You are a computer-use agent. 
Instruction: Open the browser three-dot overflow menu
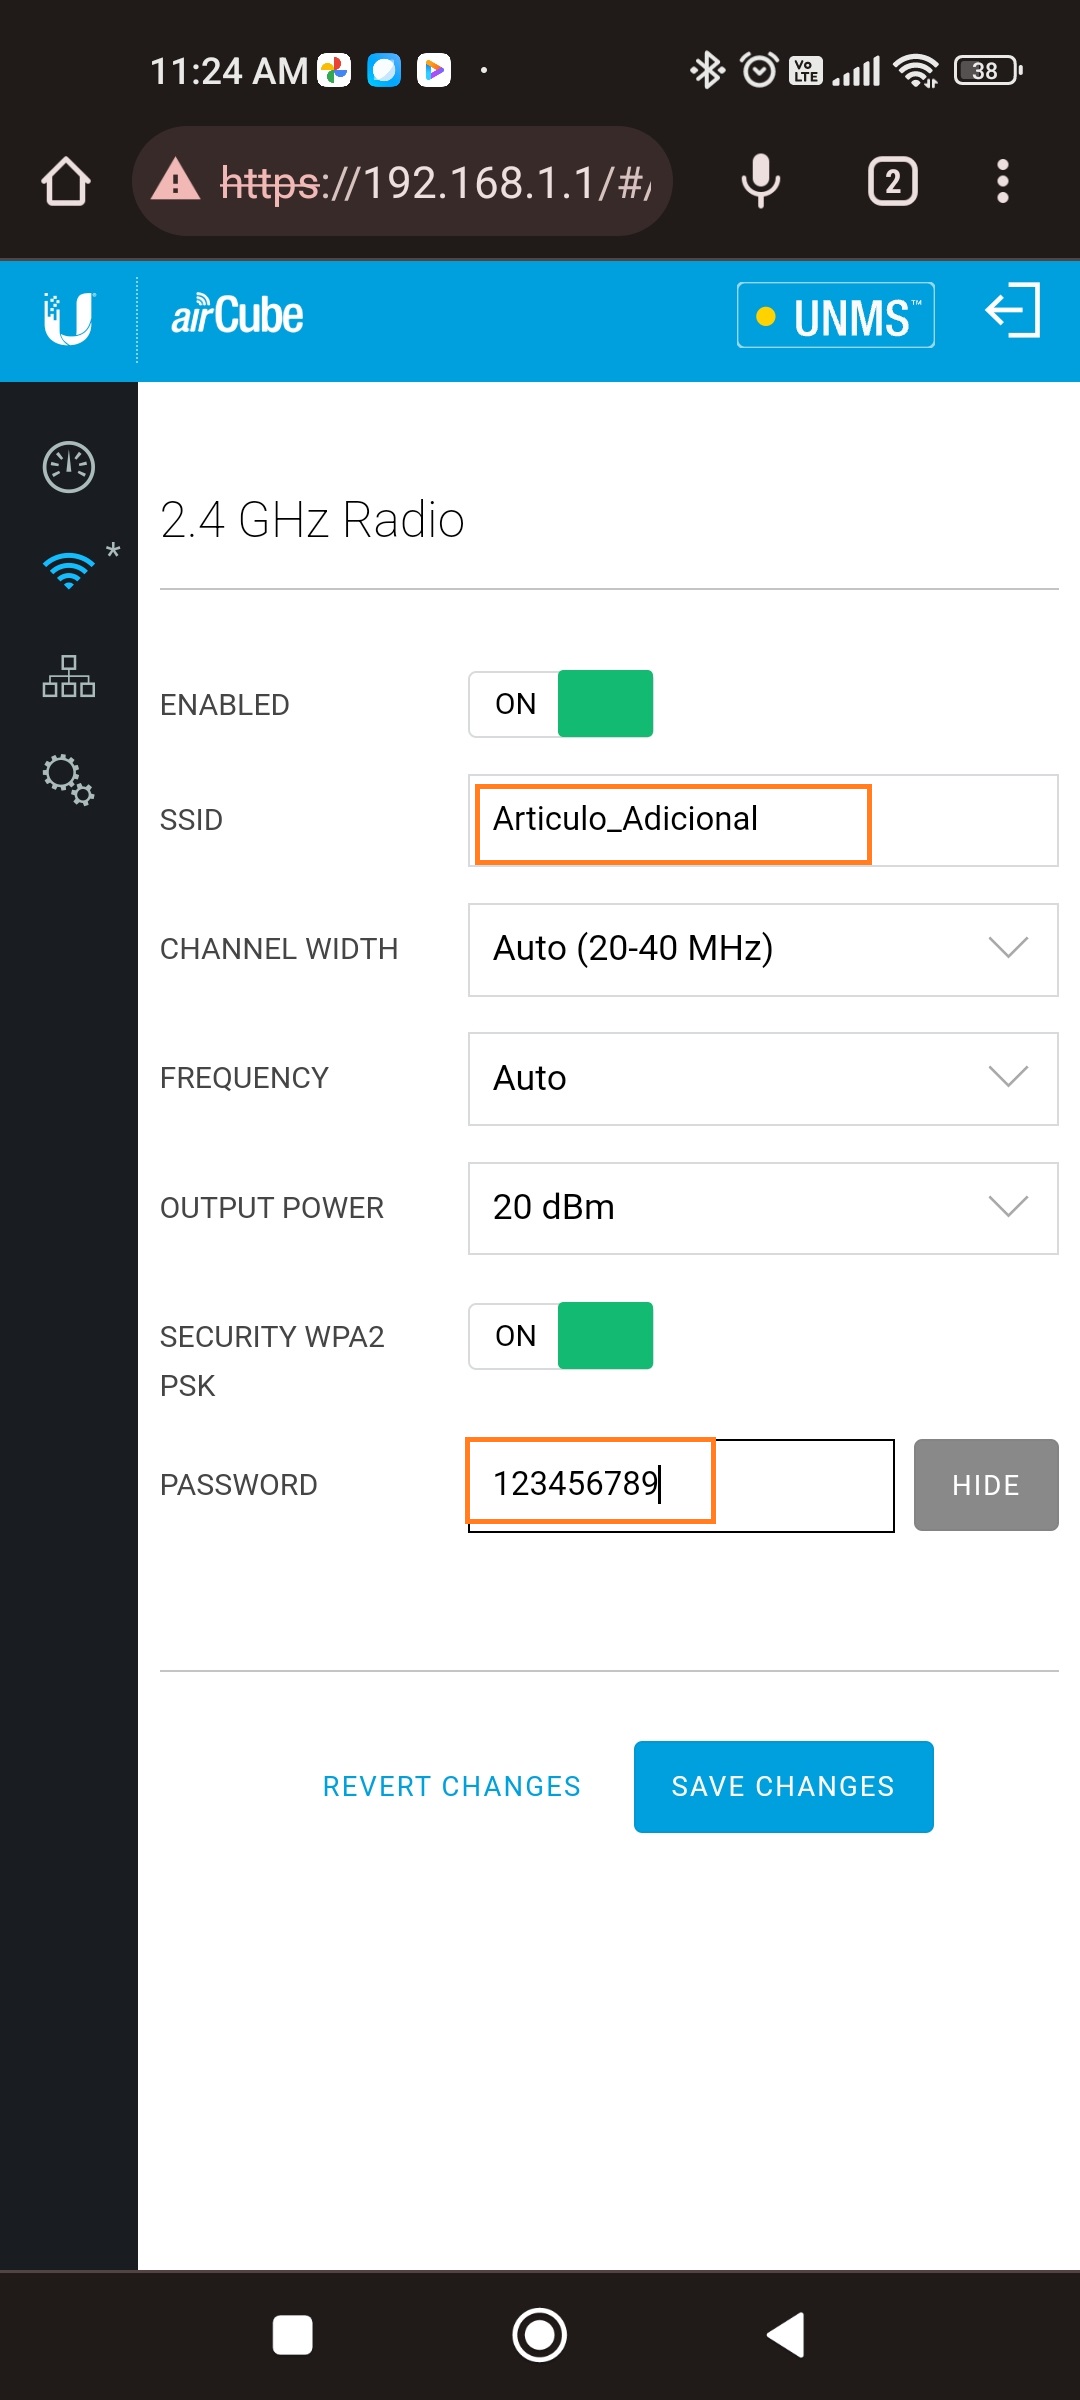[x=1002, y=182]
